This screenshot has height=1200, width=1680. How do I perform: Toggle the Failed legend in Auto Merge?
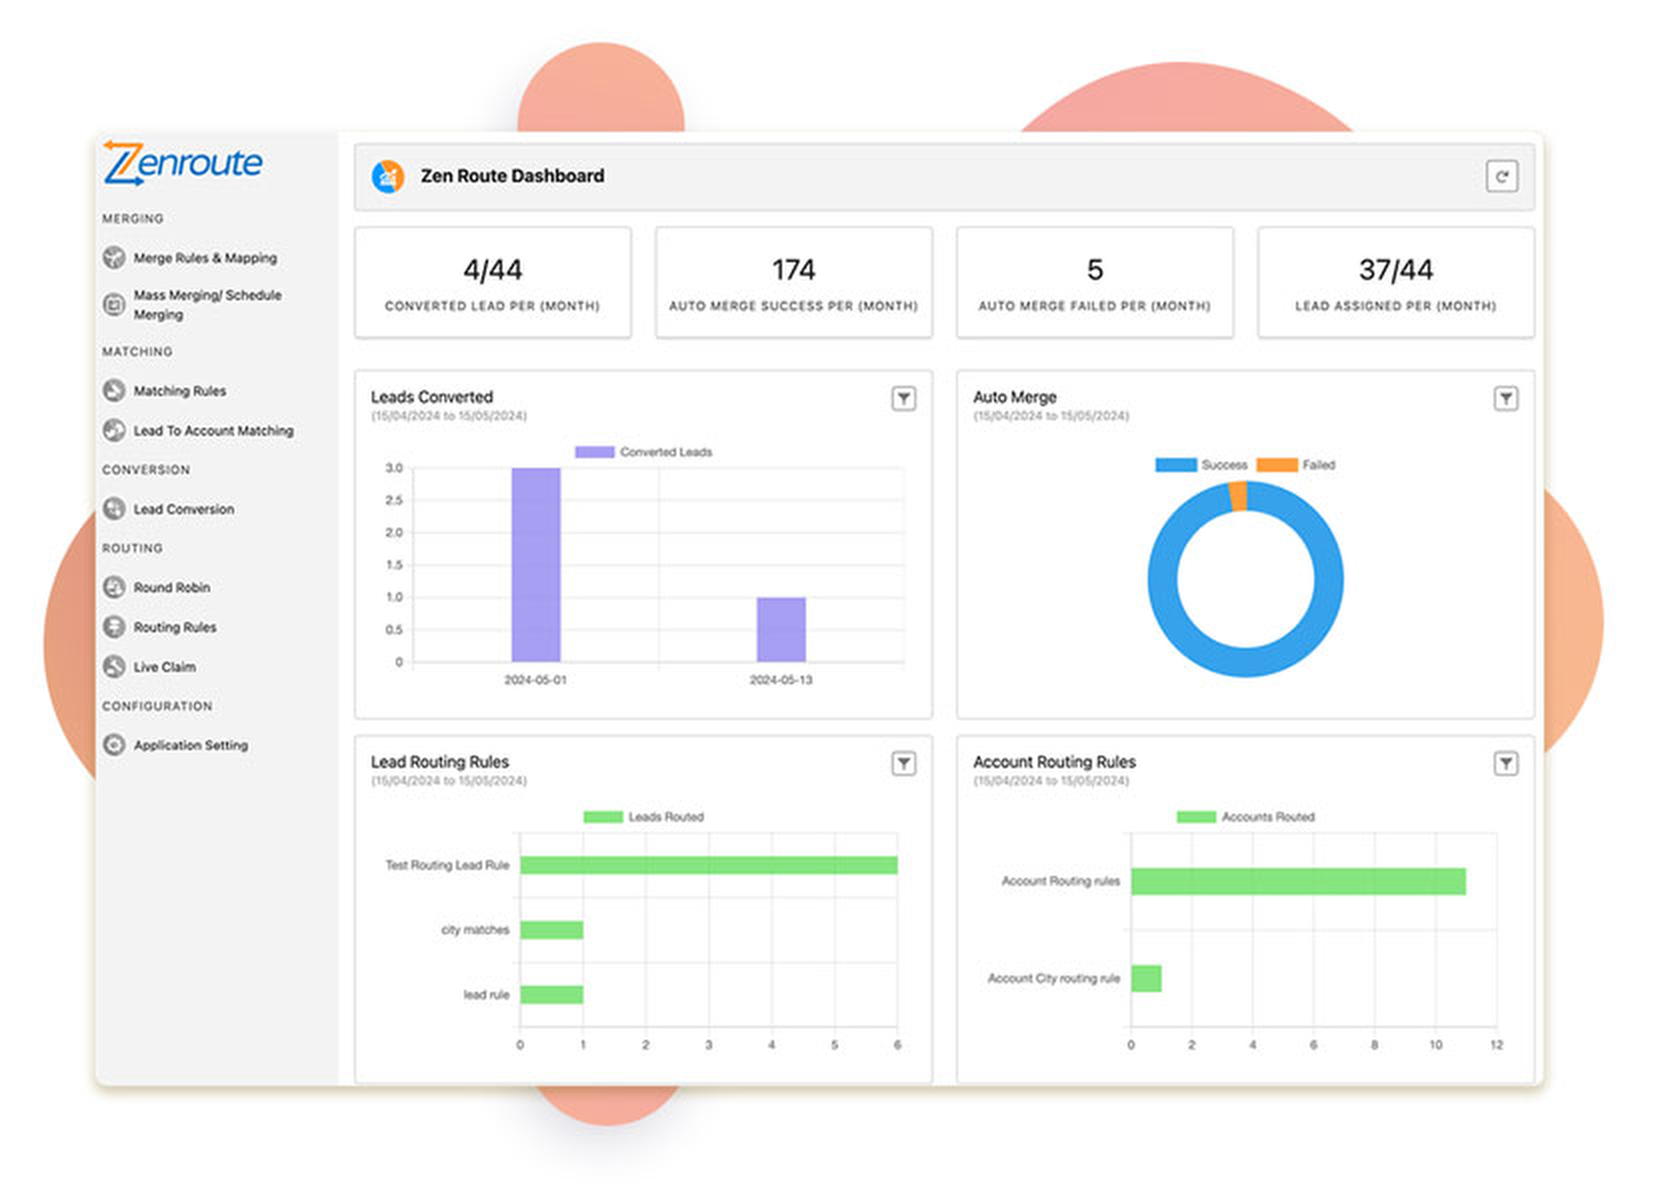1296,465
